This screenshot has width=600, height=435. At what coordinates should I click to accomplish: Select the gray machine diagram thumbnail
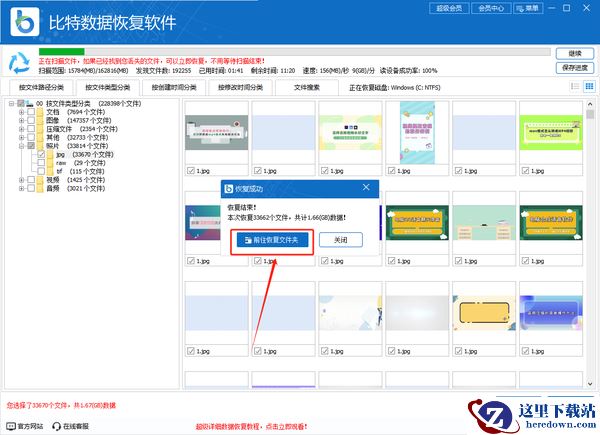(x=217, y=133)
